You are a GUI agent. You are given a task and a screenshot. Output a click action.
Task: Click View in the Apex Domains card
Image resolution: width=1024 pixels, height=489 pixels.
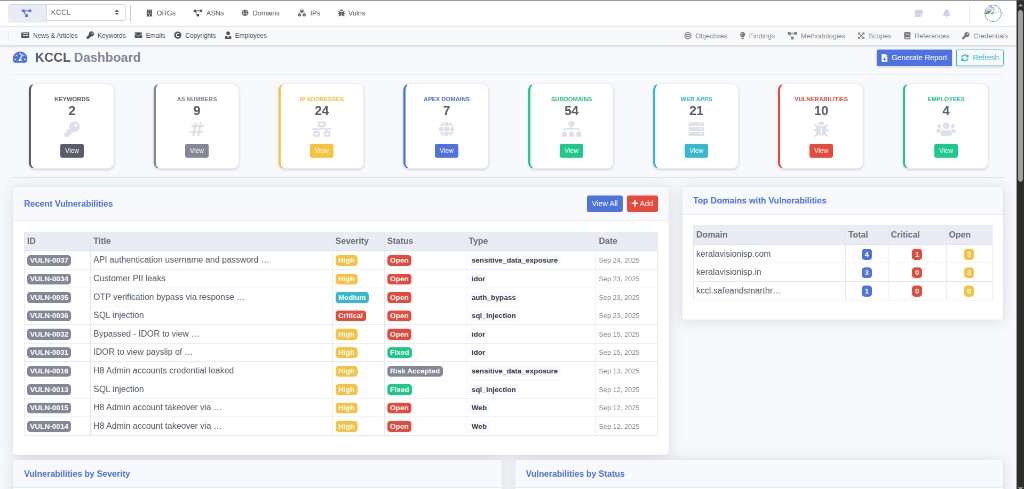point(446,151)
